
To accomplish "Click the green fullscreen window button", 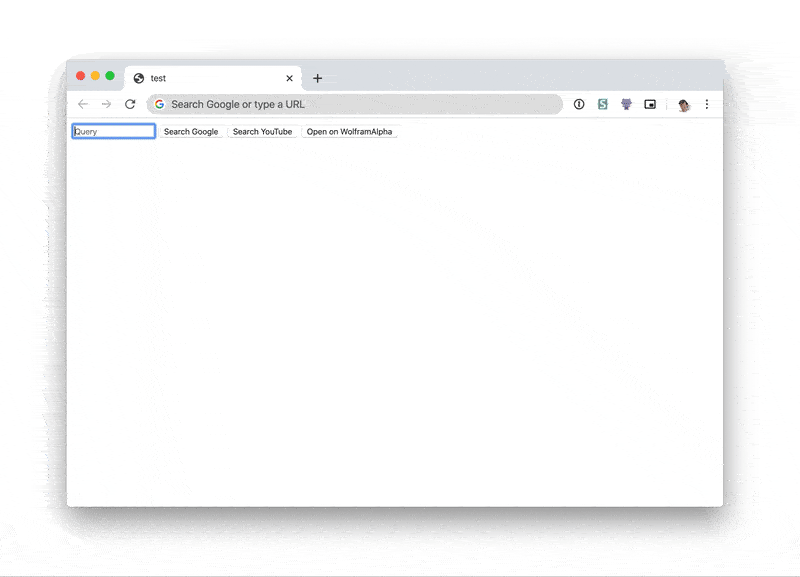I will coord(110,76).
